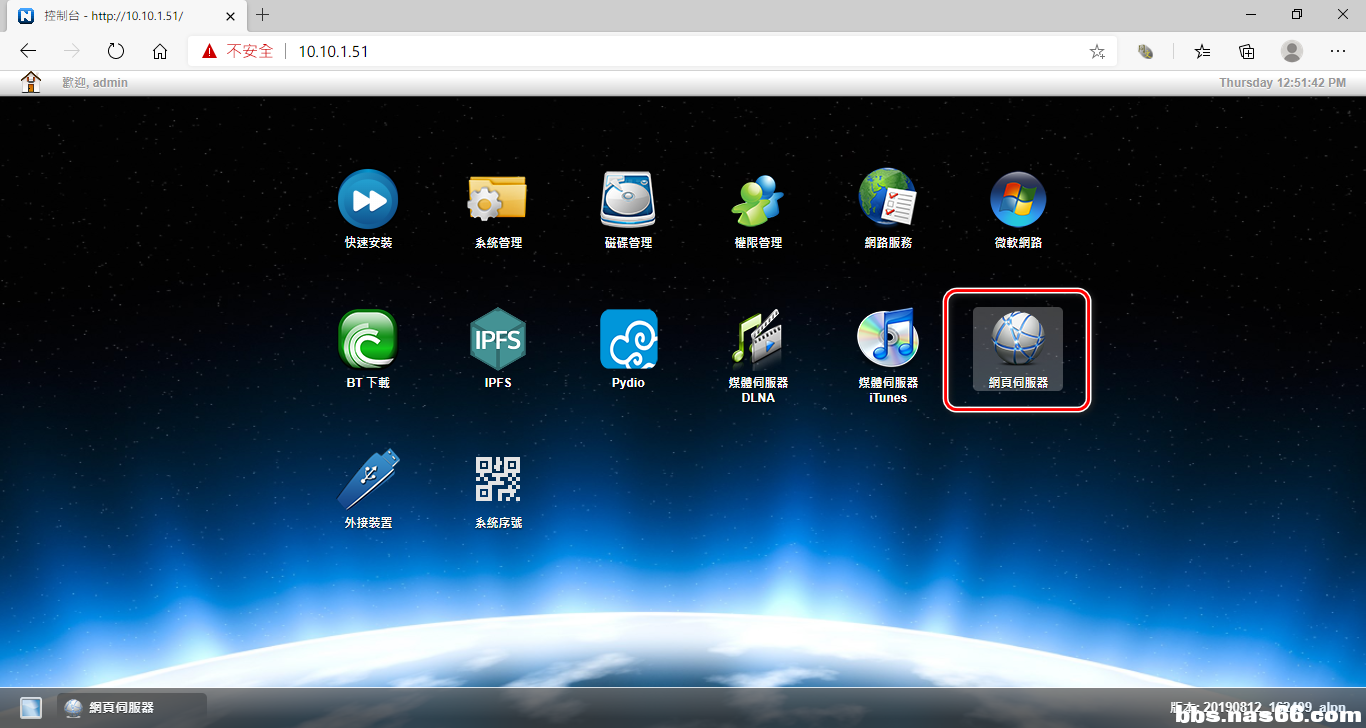This screenshot has width=1366, height=728.
Task: Click the 歡迎, admin welcome text
Action: 95,83
